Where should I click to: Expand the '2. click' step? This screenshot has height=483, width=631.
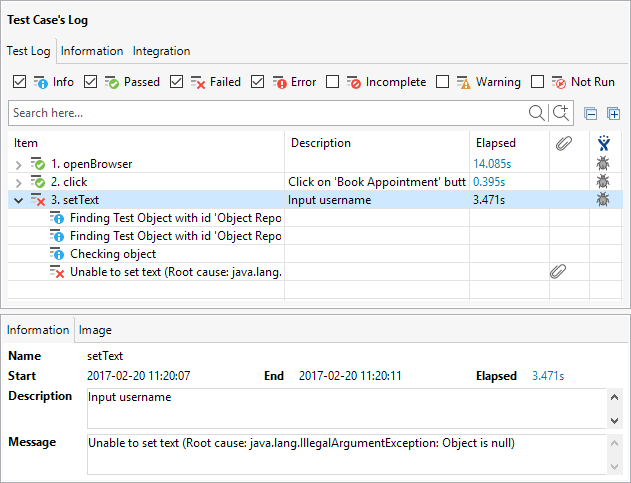[19, 182]
